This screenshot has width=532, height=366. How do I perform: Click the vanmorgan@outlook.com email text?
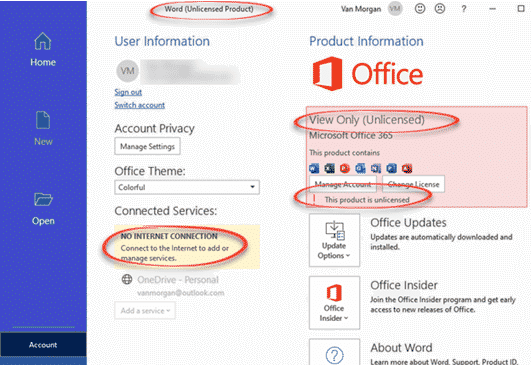[180, 293]
